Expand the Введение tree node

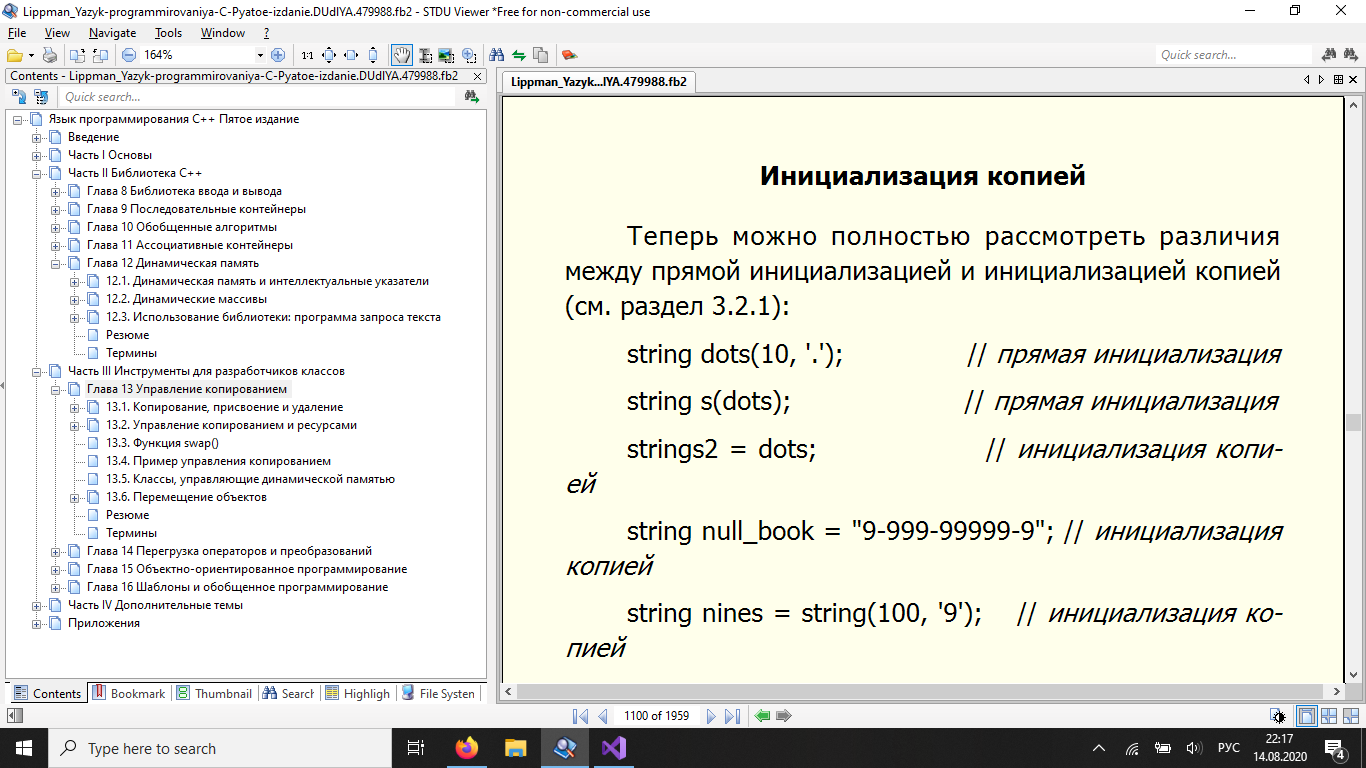(37, 137)
